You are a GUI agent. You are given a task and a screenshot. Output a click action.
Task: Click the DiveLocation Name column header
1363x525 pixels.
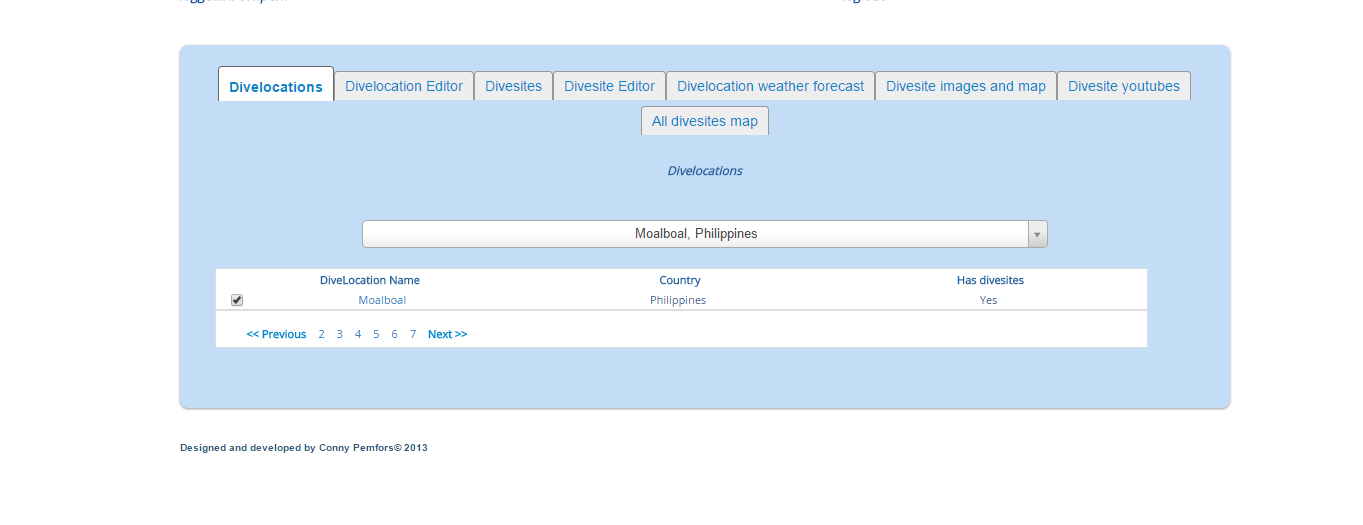pos(370,280)
